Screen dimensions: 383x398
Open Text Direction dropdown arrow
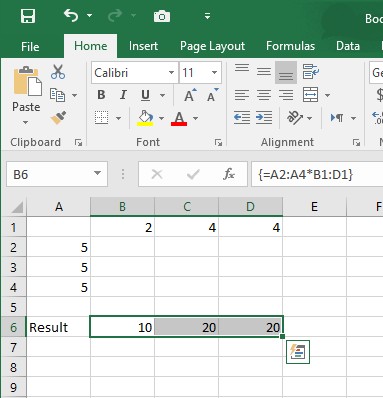pyautogui.click(x=353, y=118)
